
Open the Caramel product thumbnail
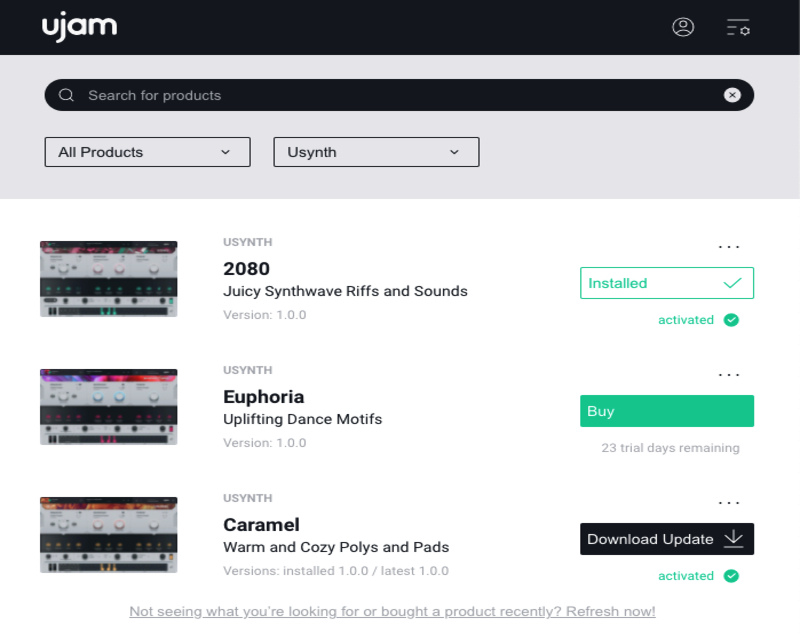point(109,535)
